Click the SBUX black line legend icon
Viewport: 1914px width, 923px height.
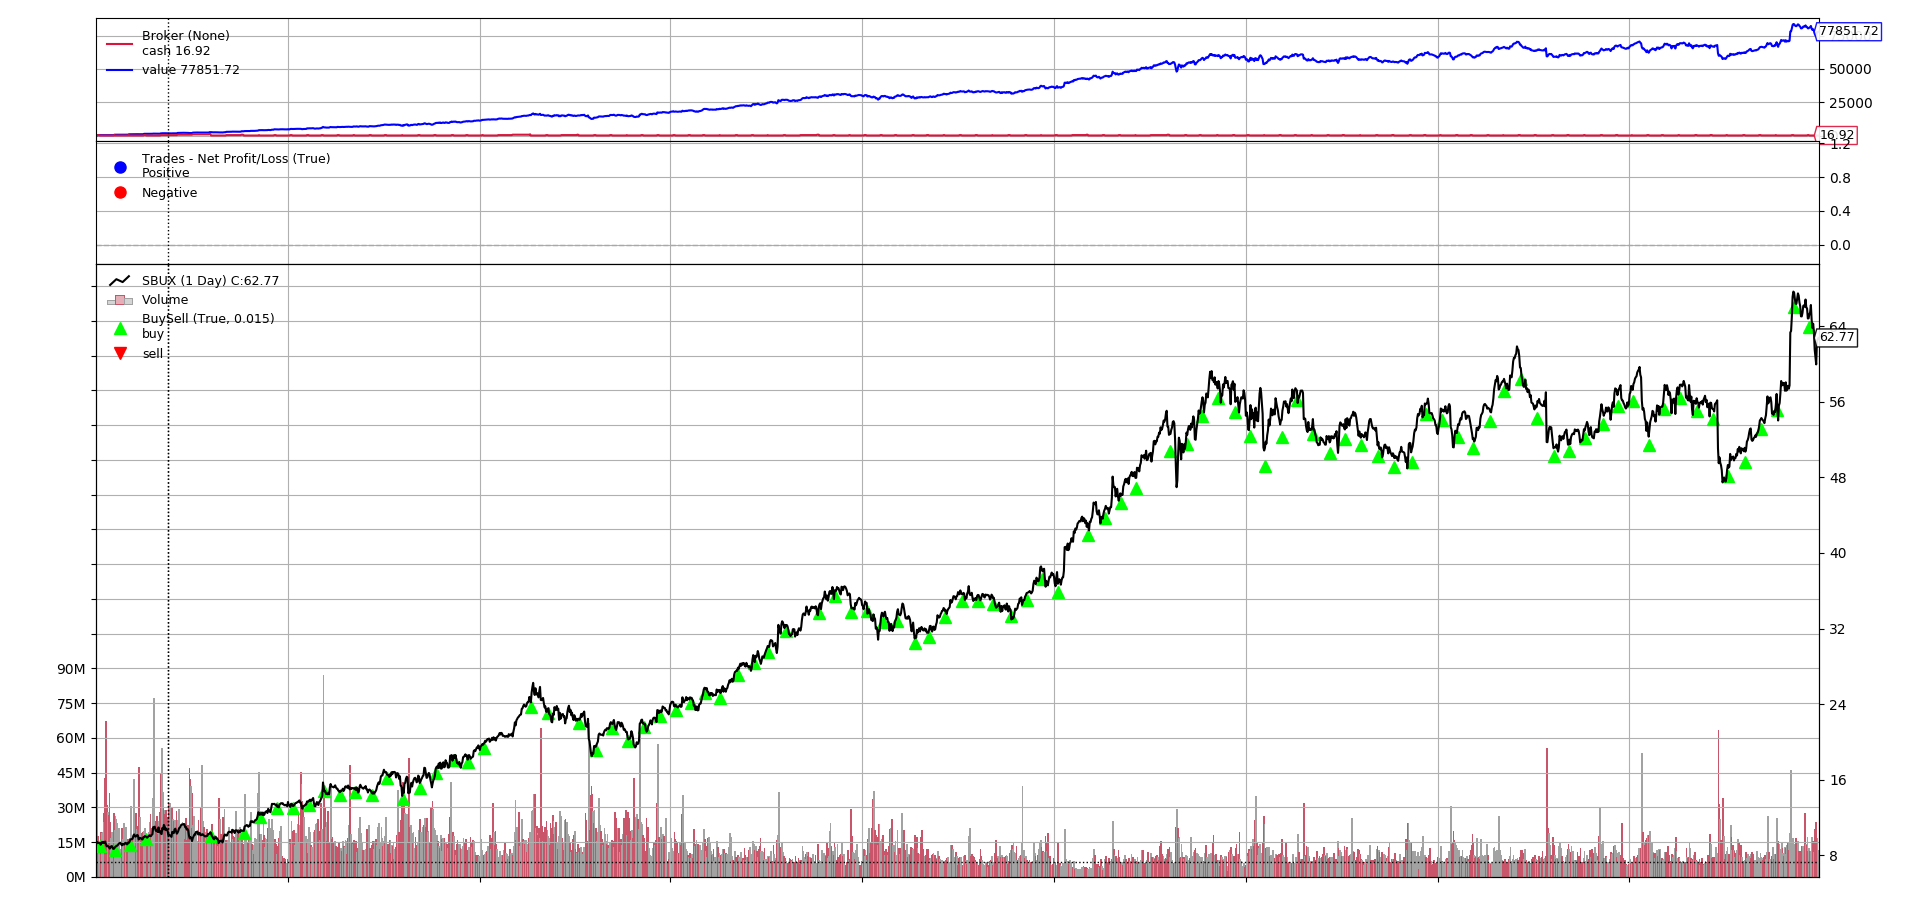(x=120, y=281)
